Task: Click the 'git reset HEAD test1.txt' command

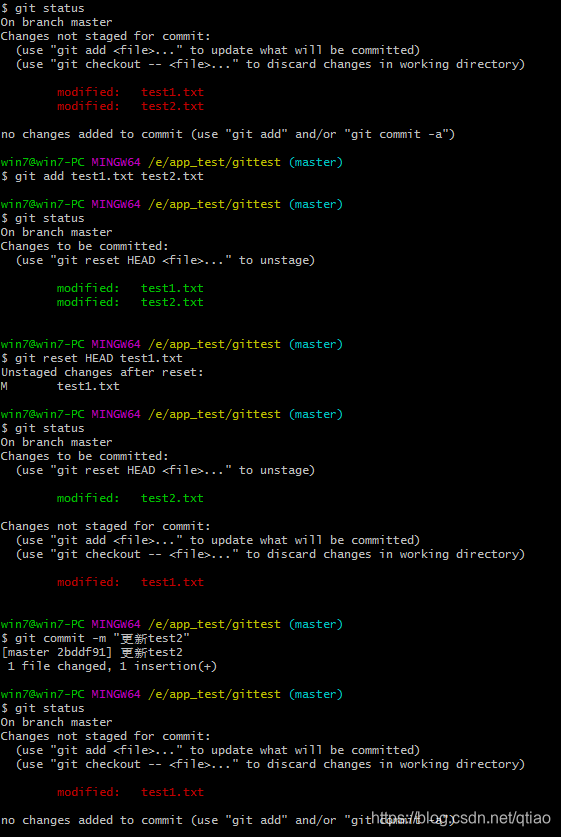Action: coord(92,358)
